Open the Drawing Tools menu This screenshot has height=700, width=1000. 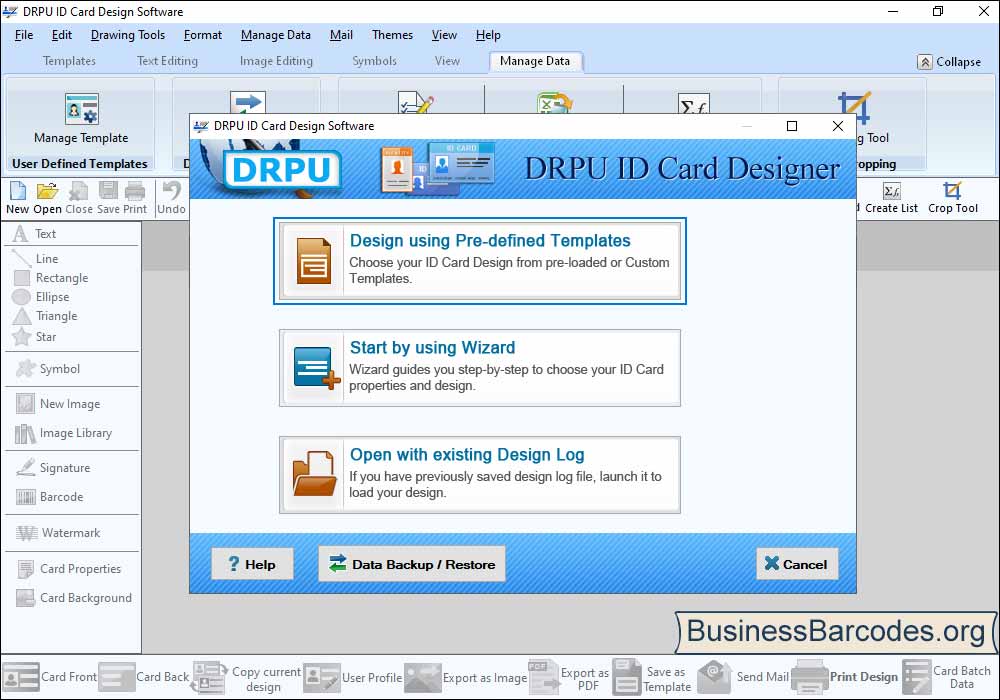[128, 35]
